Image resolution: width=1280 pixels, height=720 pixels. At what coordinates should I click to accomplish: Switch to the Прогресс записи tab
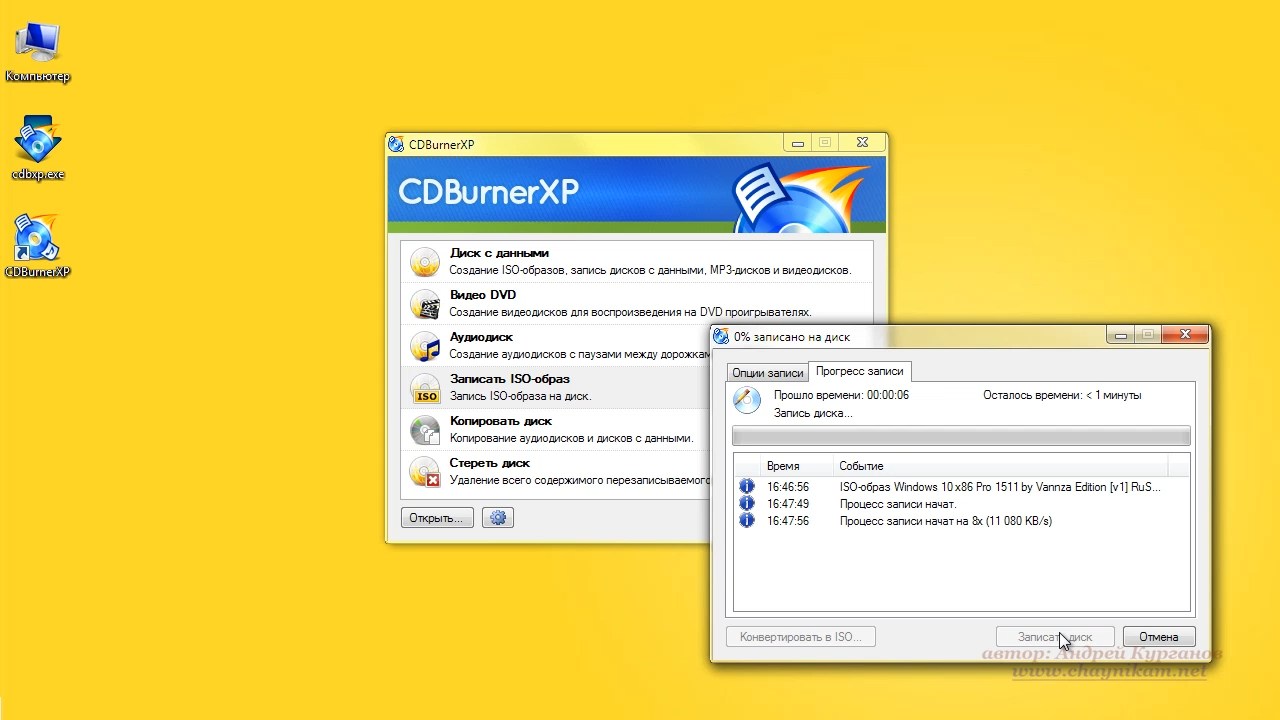(860, 371)
